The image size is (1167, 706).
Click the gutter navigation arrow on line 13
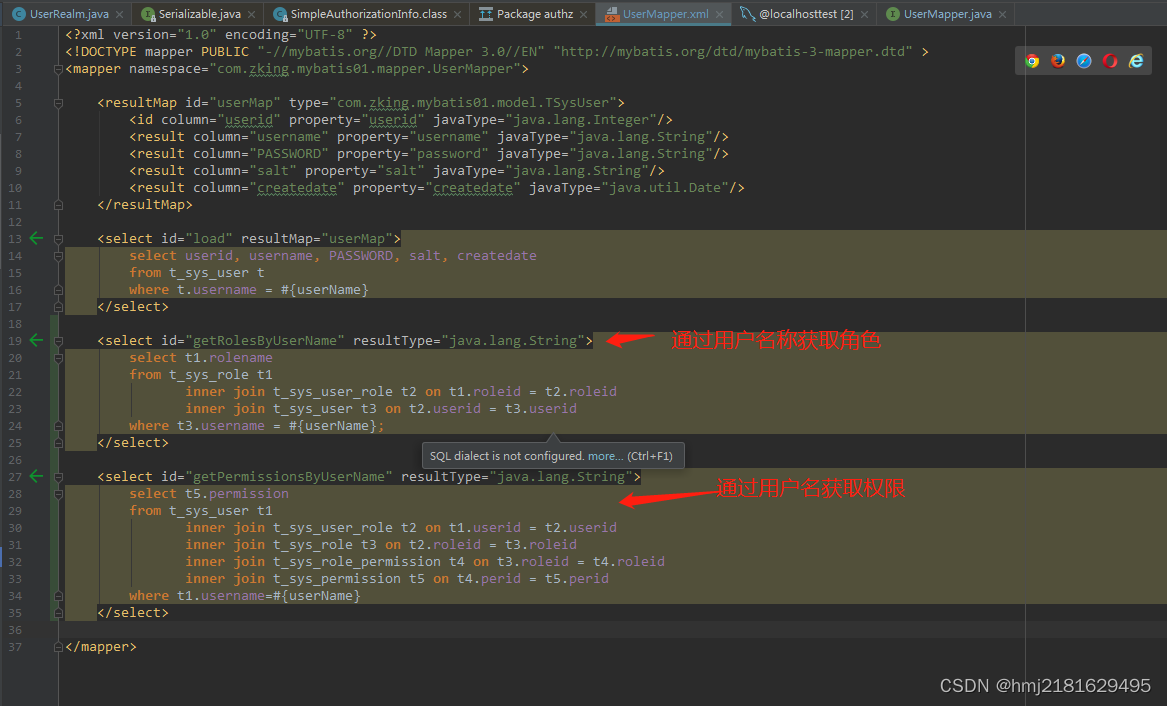tap(36, 239)
